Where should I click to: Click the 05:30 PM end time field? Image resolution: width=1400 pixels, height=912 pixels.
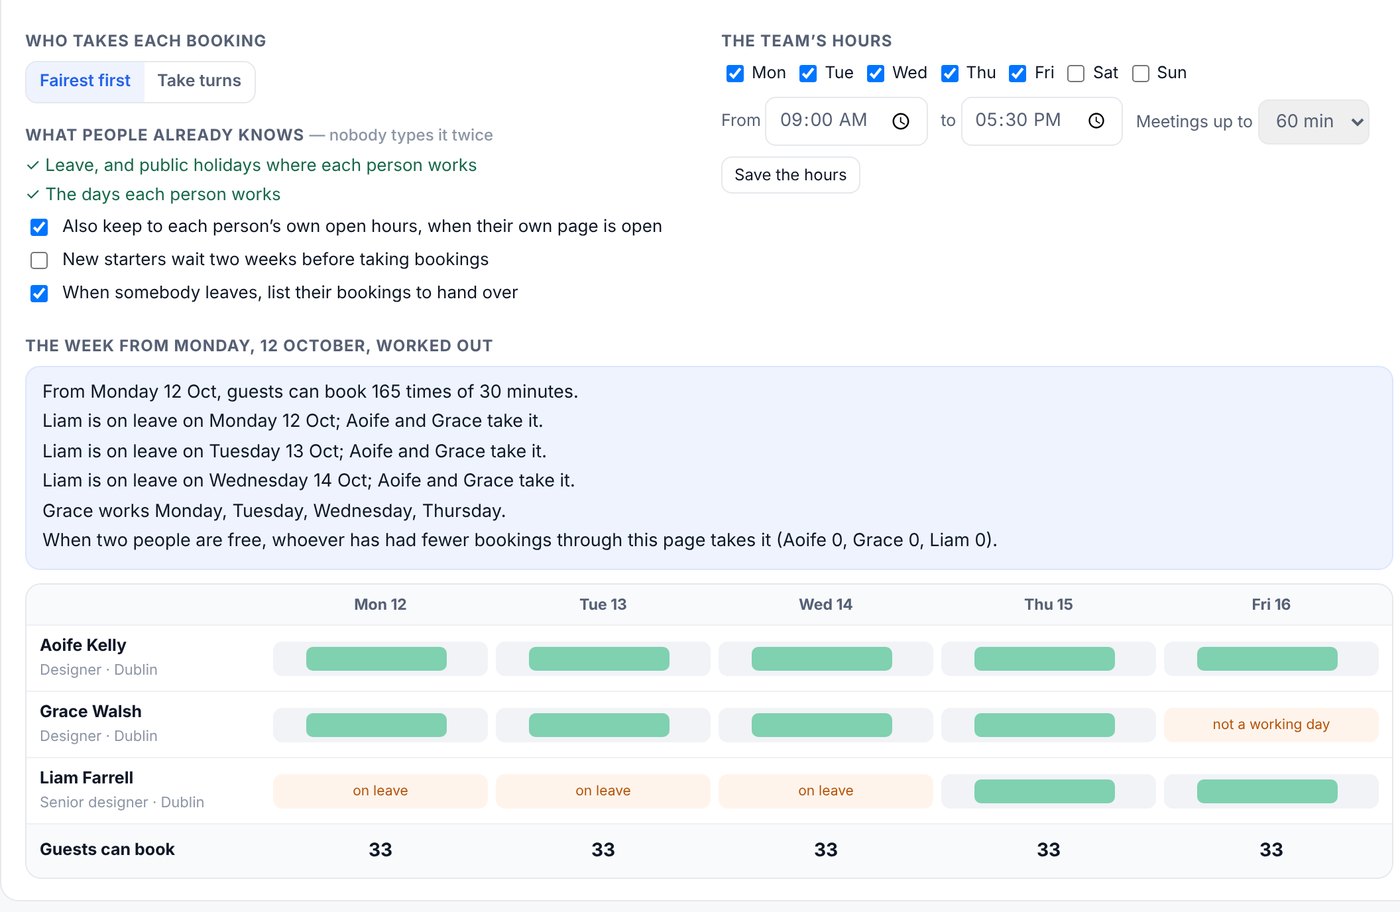coord(1041,121)
